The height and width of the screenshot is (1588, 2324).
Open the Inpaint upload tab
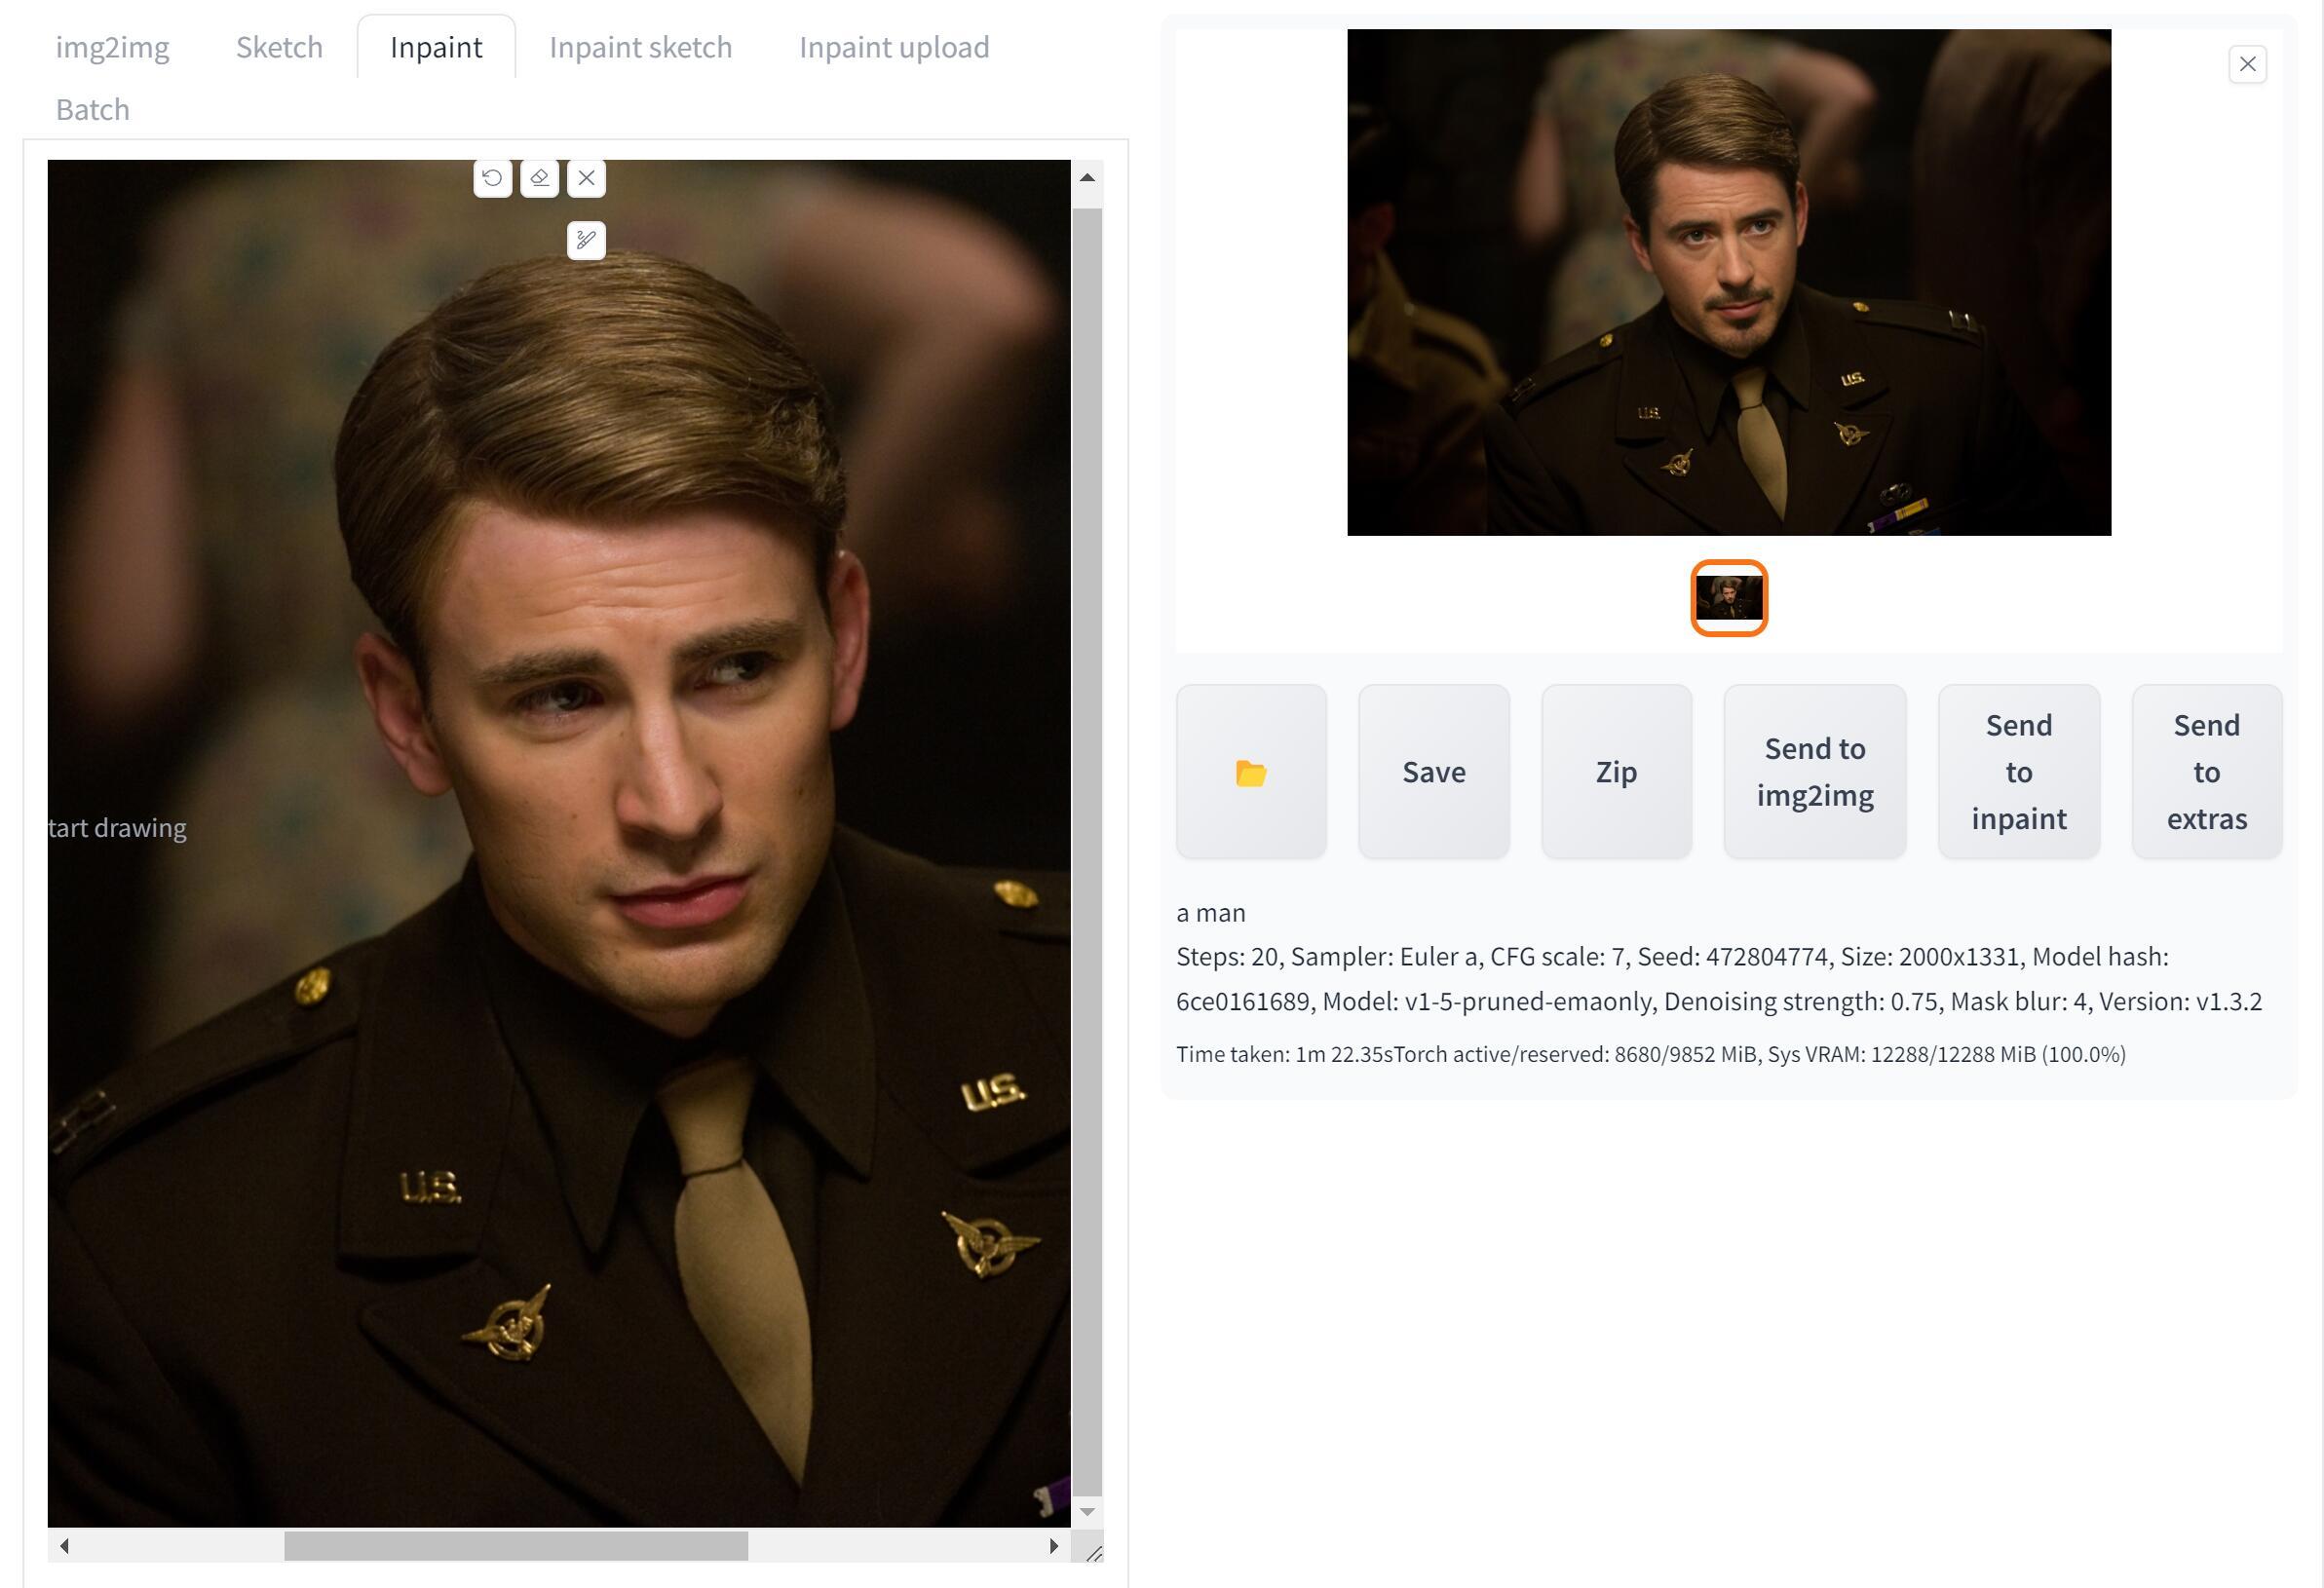click(894, 47)
